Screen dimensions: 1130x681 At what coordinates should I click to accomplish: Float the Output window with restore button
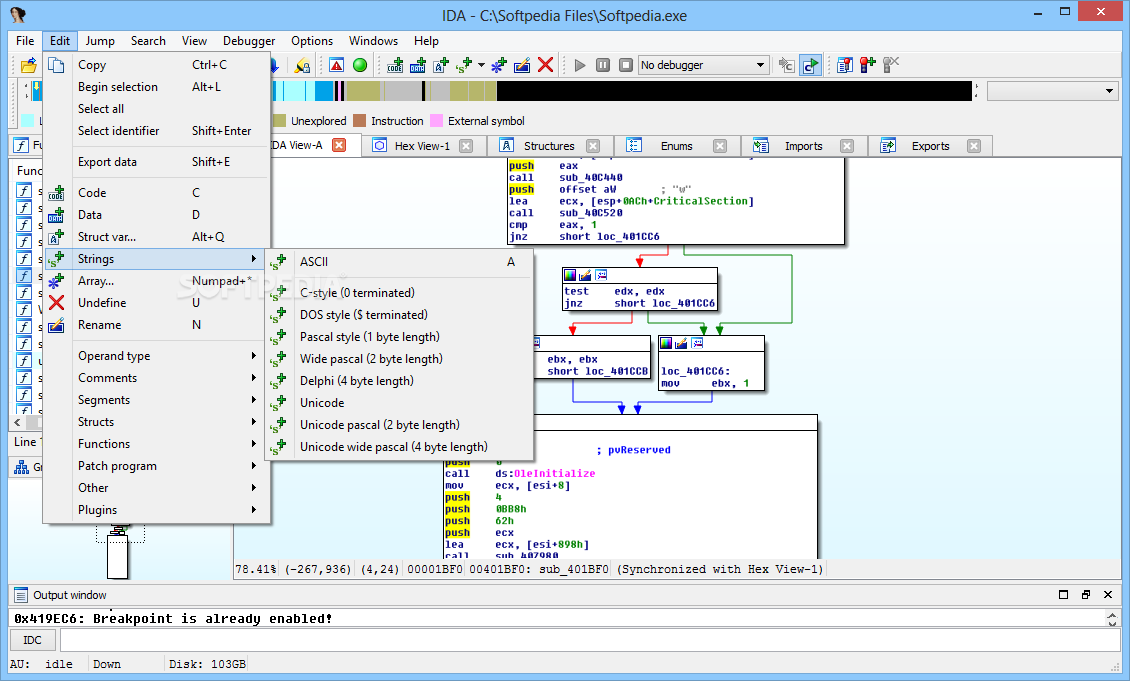pos(1086,595)
